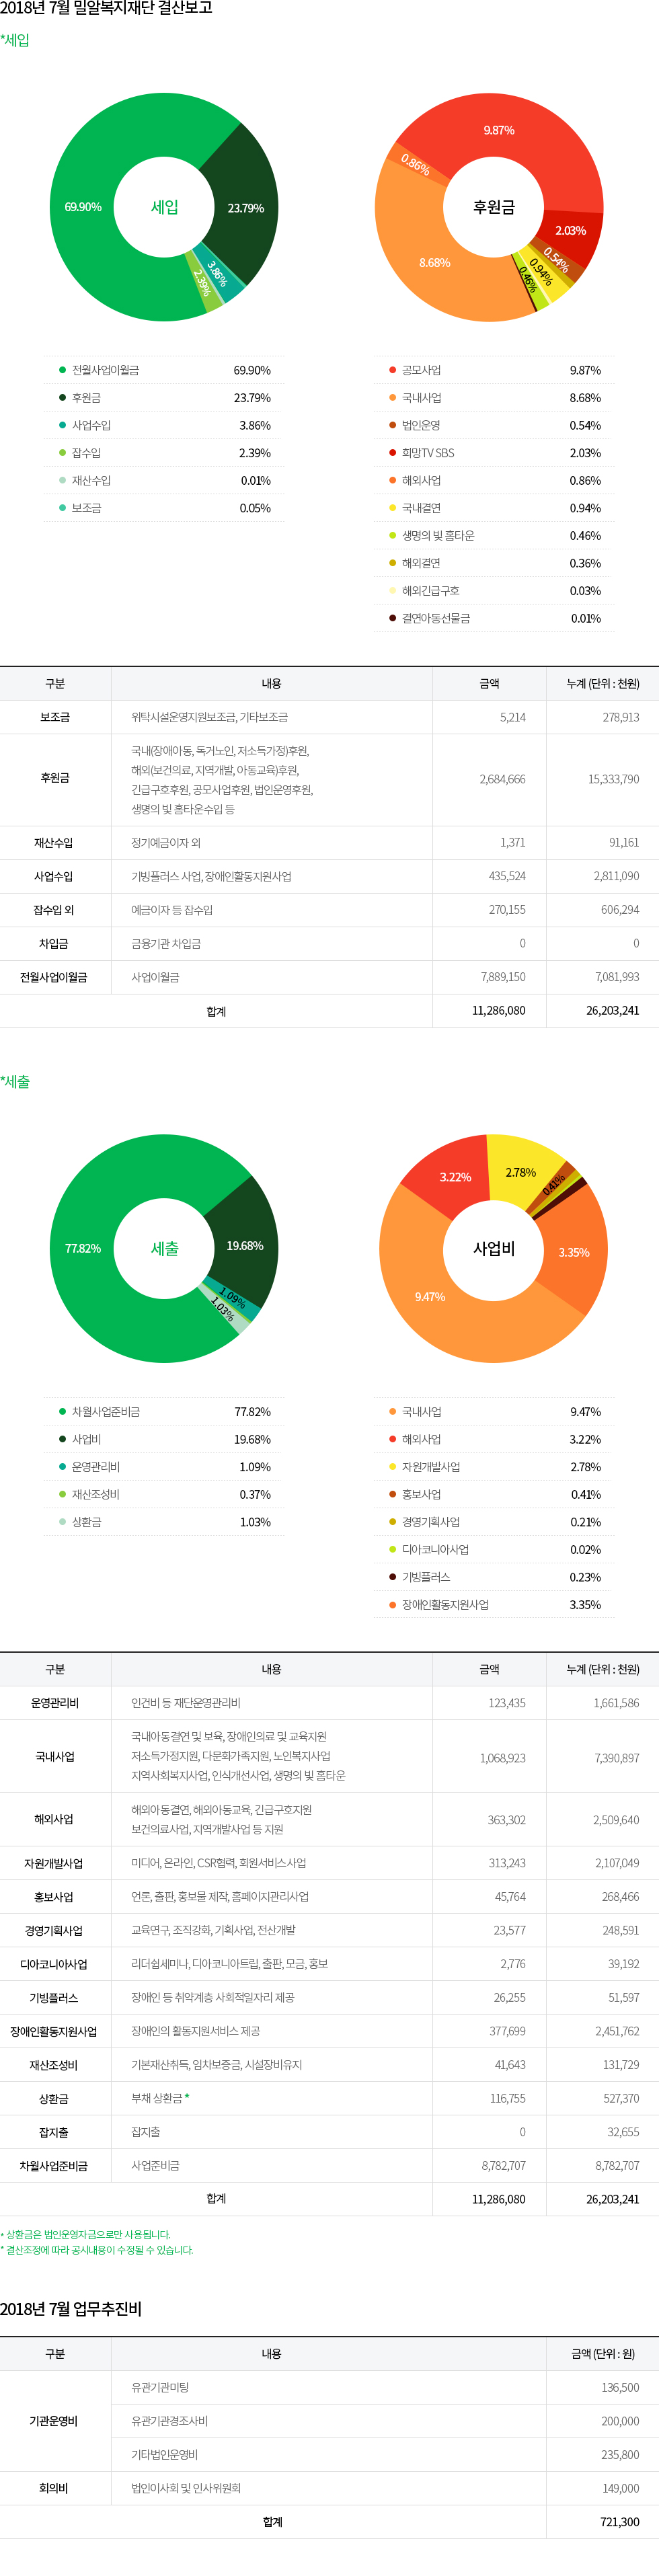The height and width of the screenshot is (2576, 659).
Task: Click the legend dot for 결연아동선물금
Action: point(392,618)
